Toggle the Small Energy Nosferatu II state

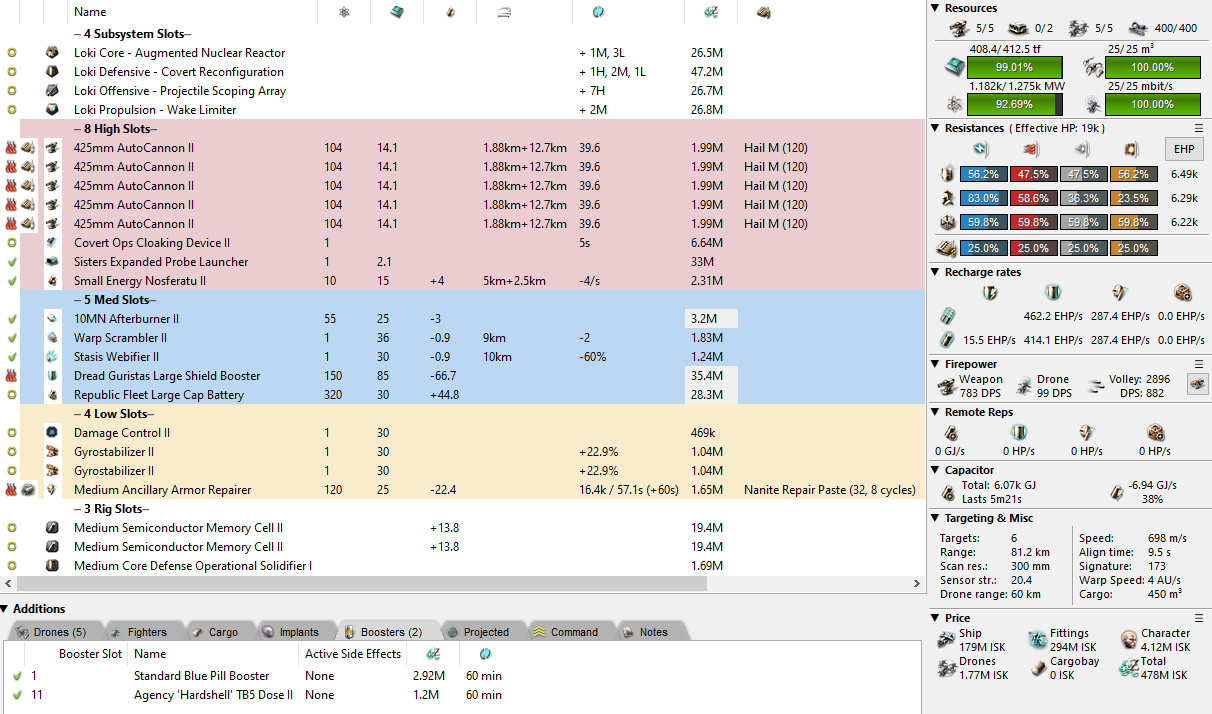(11, 281)
